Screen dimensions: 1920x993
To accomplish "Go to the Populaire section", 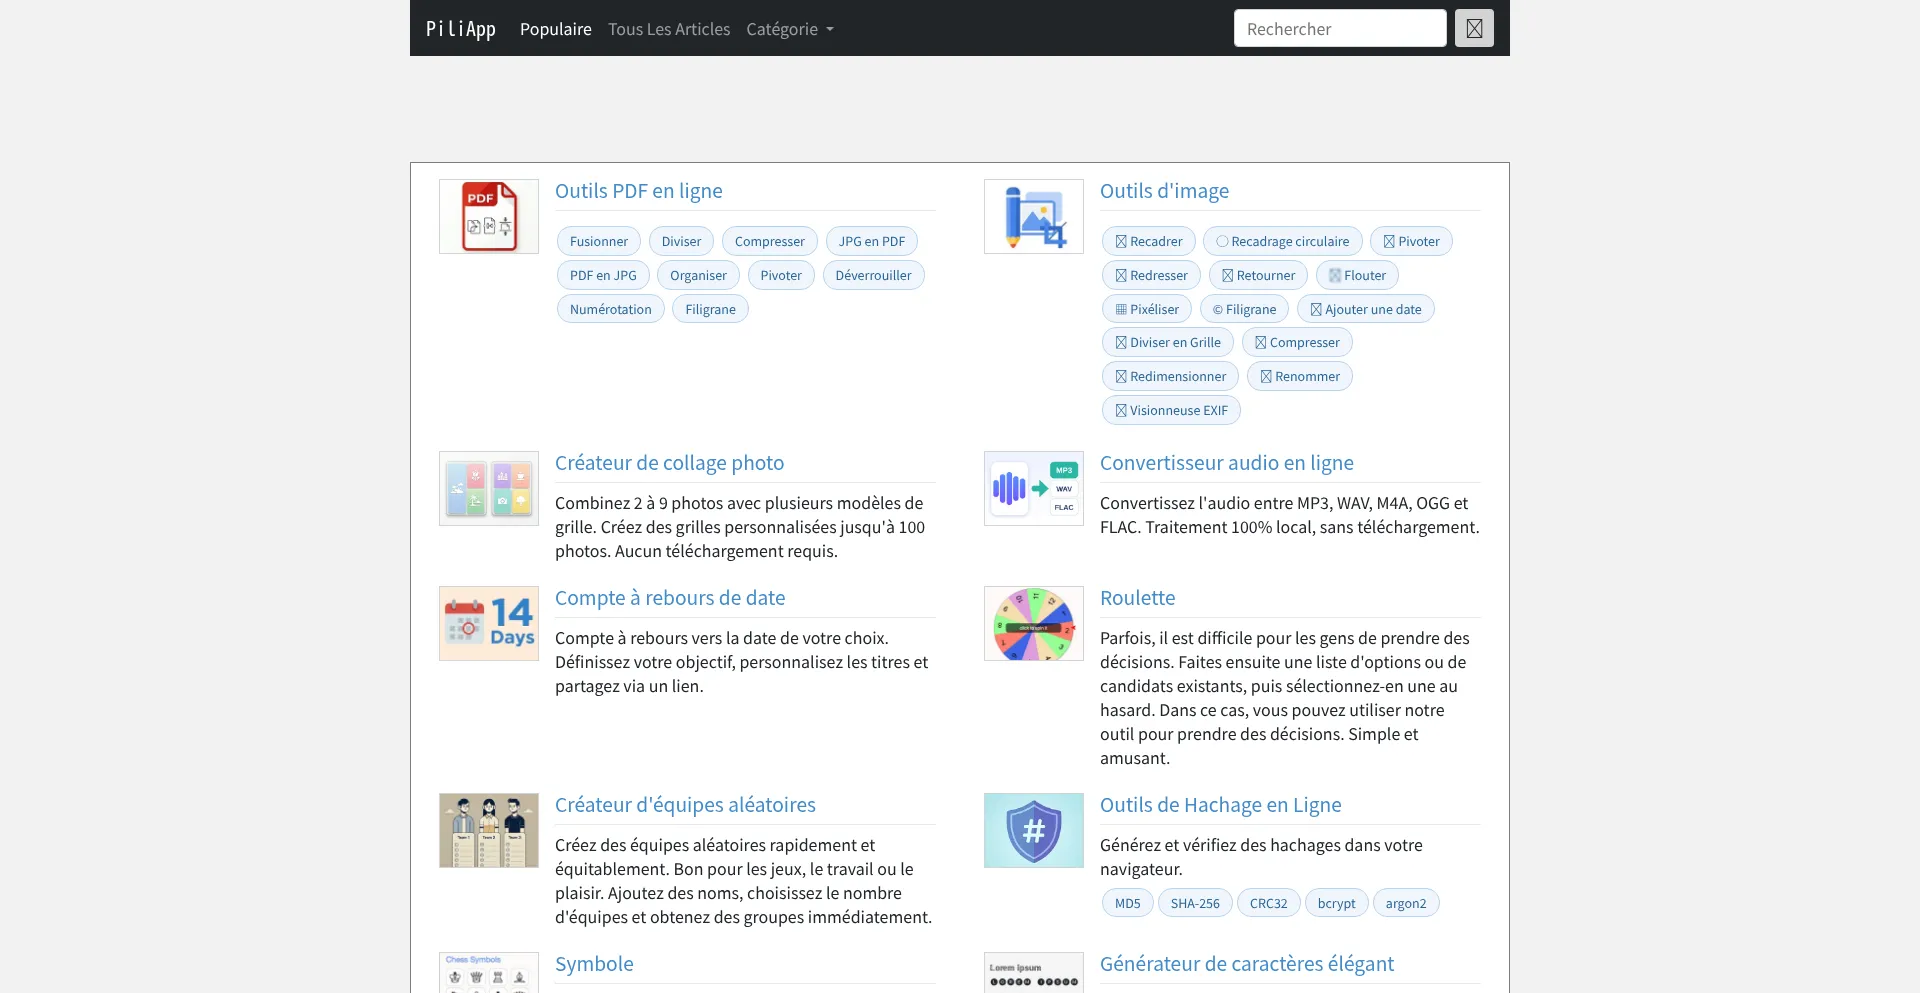I will (x=556, y=29).
